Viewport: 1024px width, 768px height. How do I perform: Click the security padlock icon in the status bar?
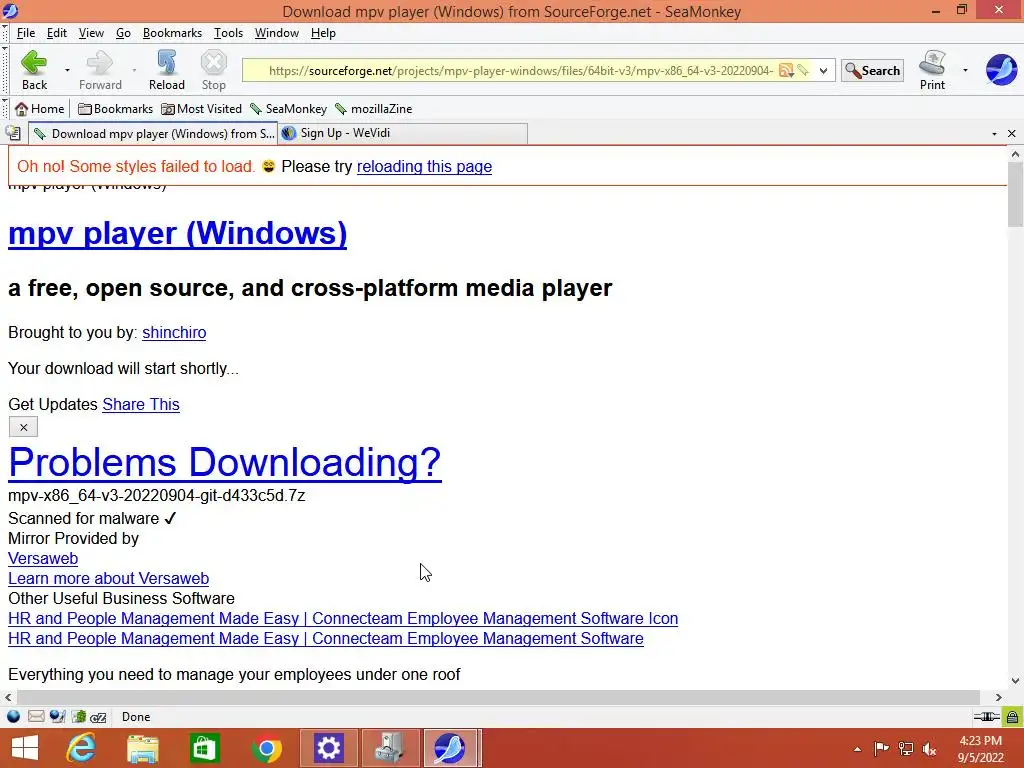click(1012, 717)
